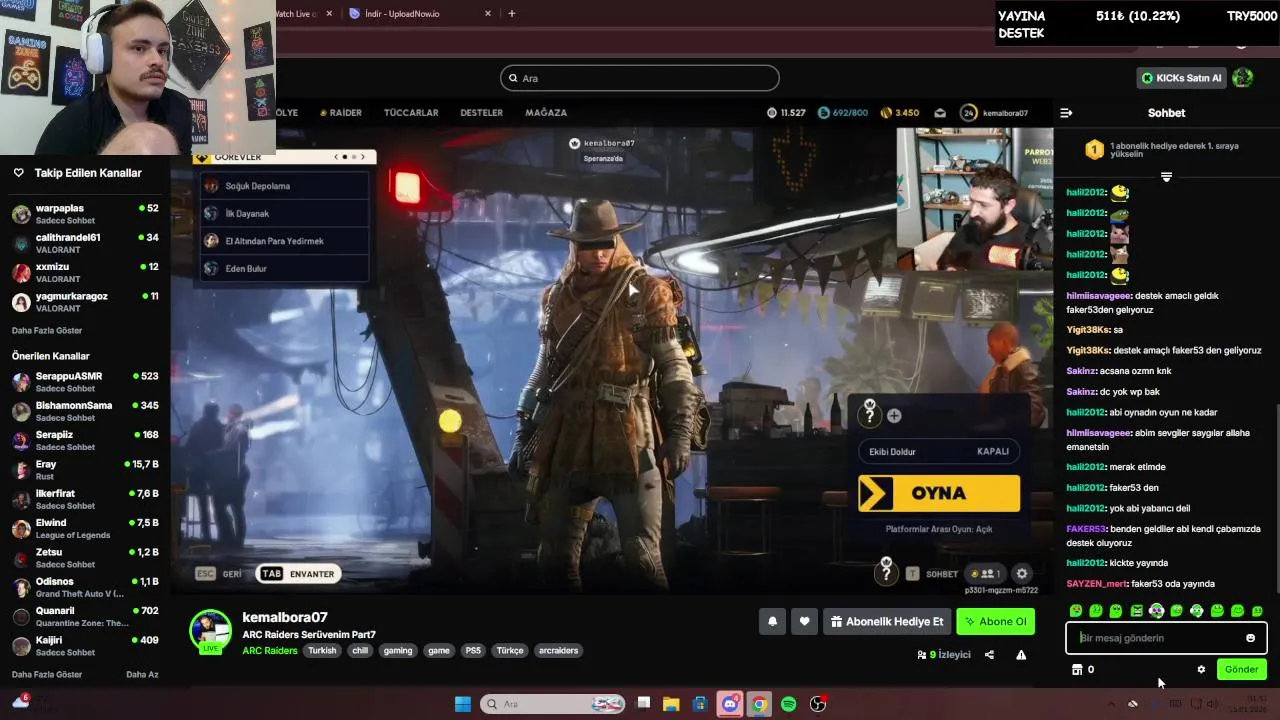
Task: Open the warpaplas channel in sidebar
Action: (85, 214)
